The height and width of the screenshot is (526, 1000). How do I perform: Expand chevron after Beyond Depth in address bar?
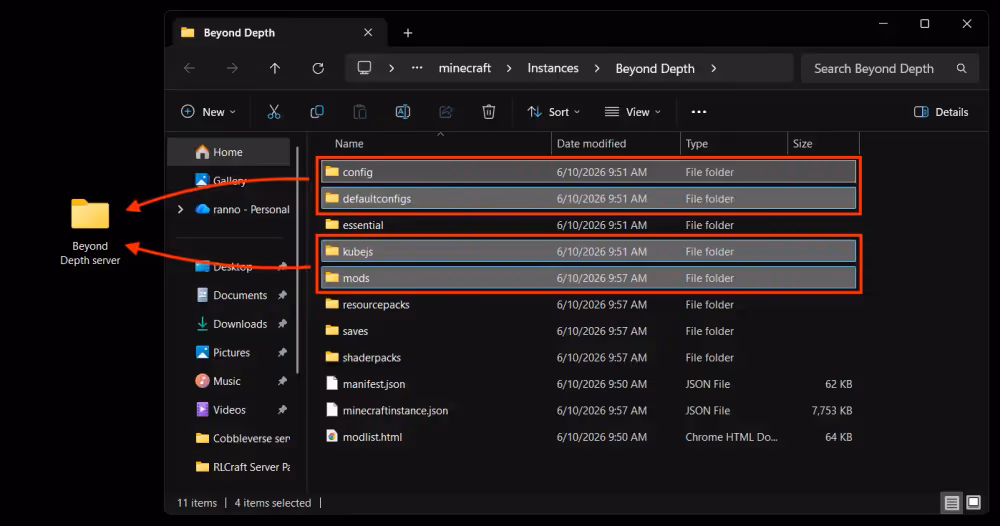[713, 68]
